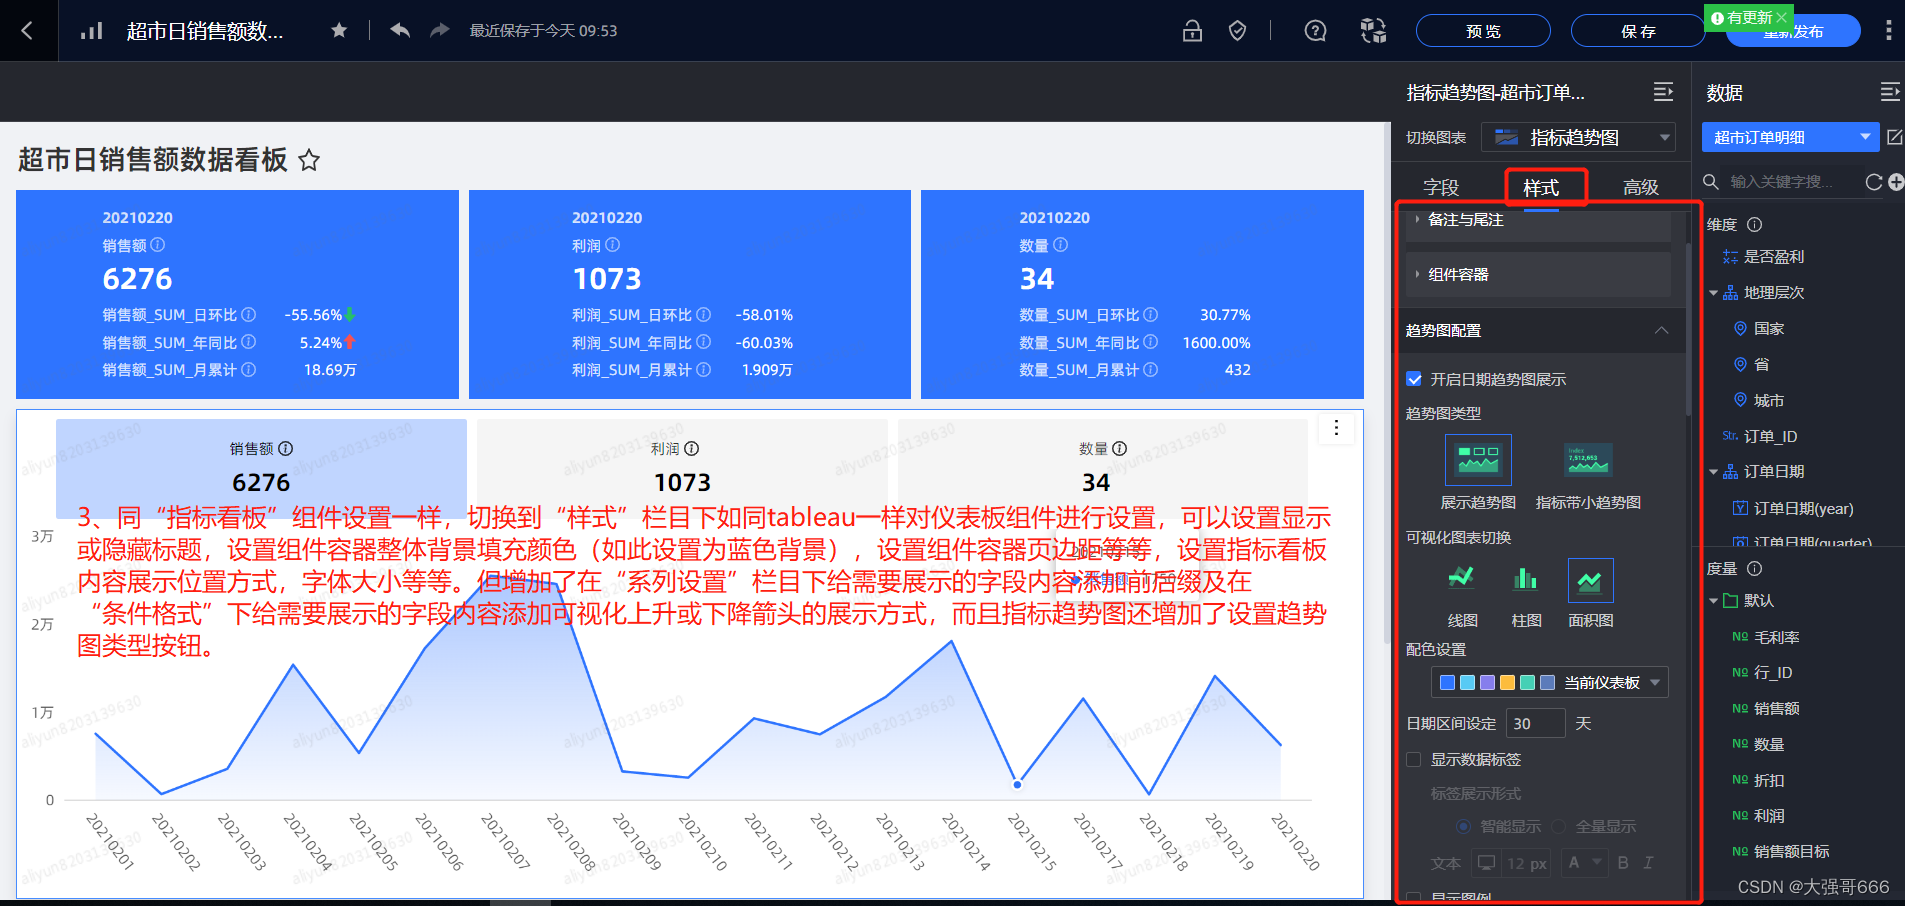
Task: Open the label text color dropdown
Action: 1585,863
